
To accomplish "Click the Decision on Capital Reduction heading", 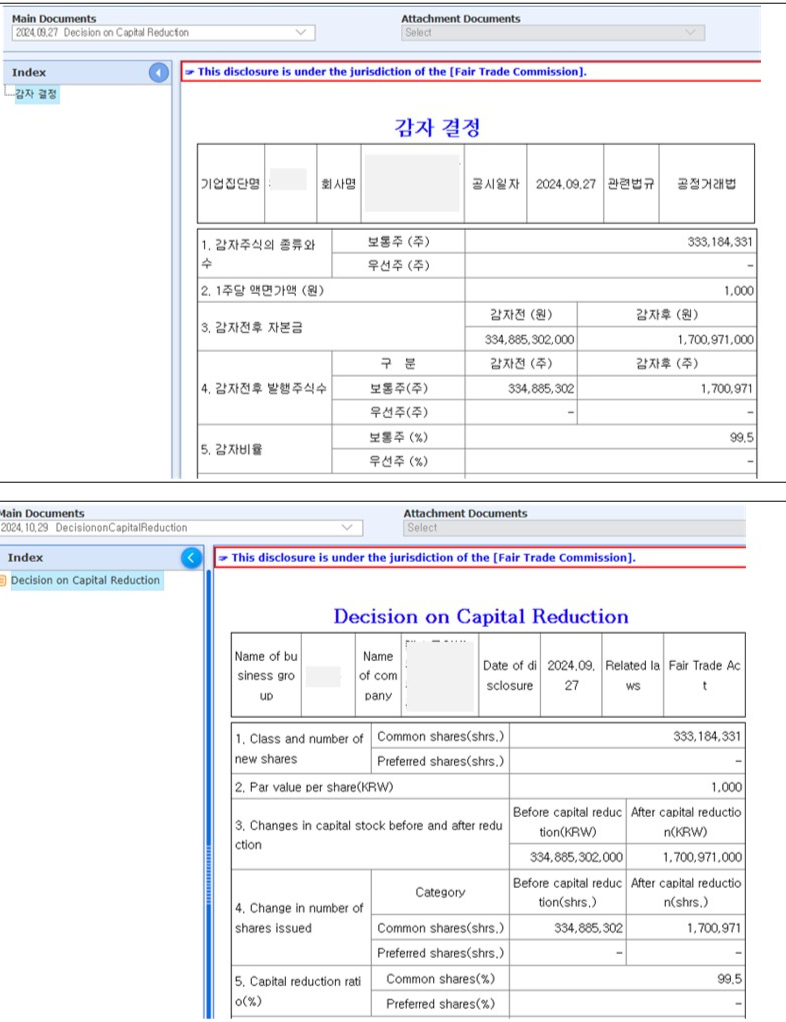I will click(481, 616).
